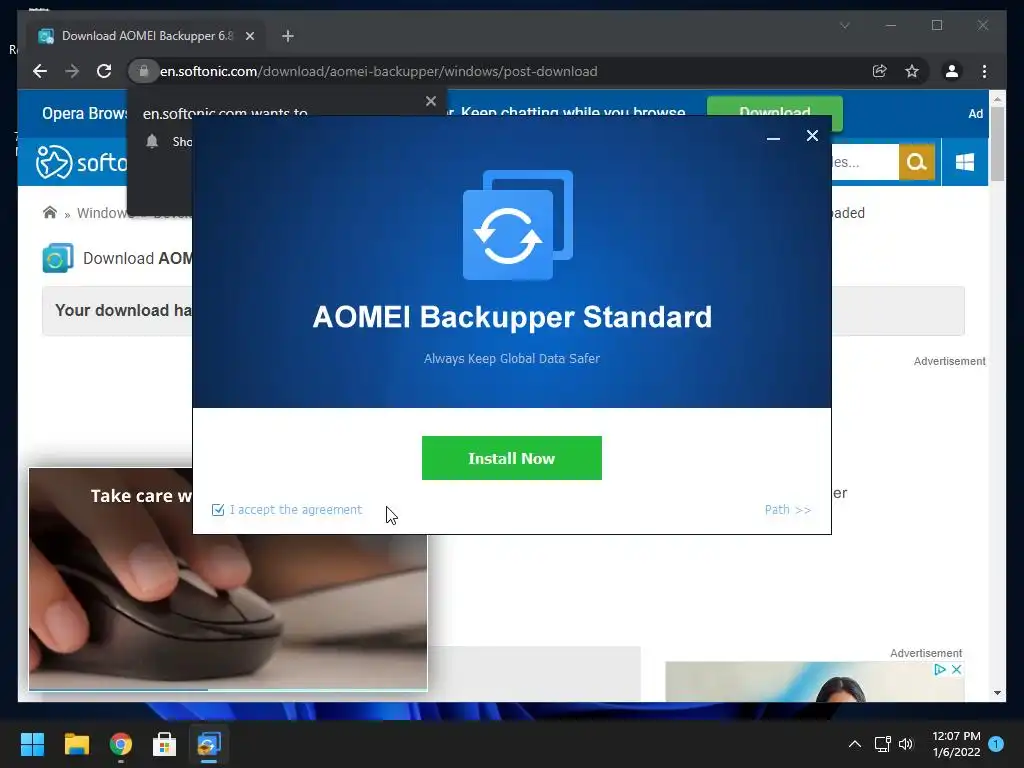Close the AOMEI Backupper installer dialog
Image resolution: width=1024 pixels, height=768 pixels.
812,135
